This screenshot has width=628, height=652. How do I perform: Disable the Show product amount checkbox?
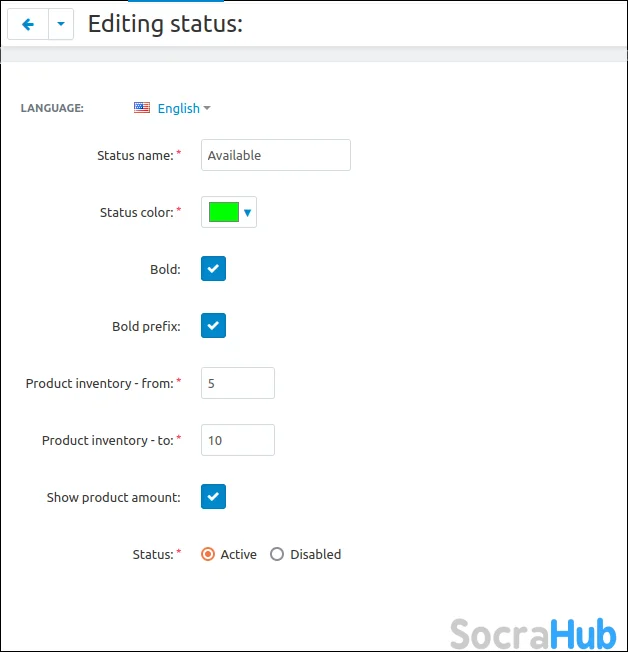click(x=213, y=497)
